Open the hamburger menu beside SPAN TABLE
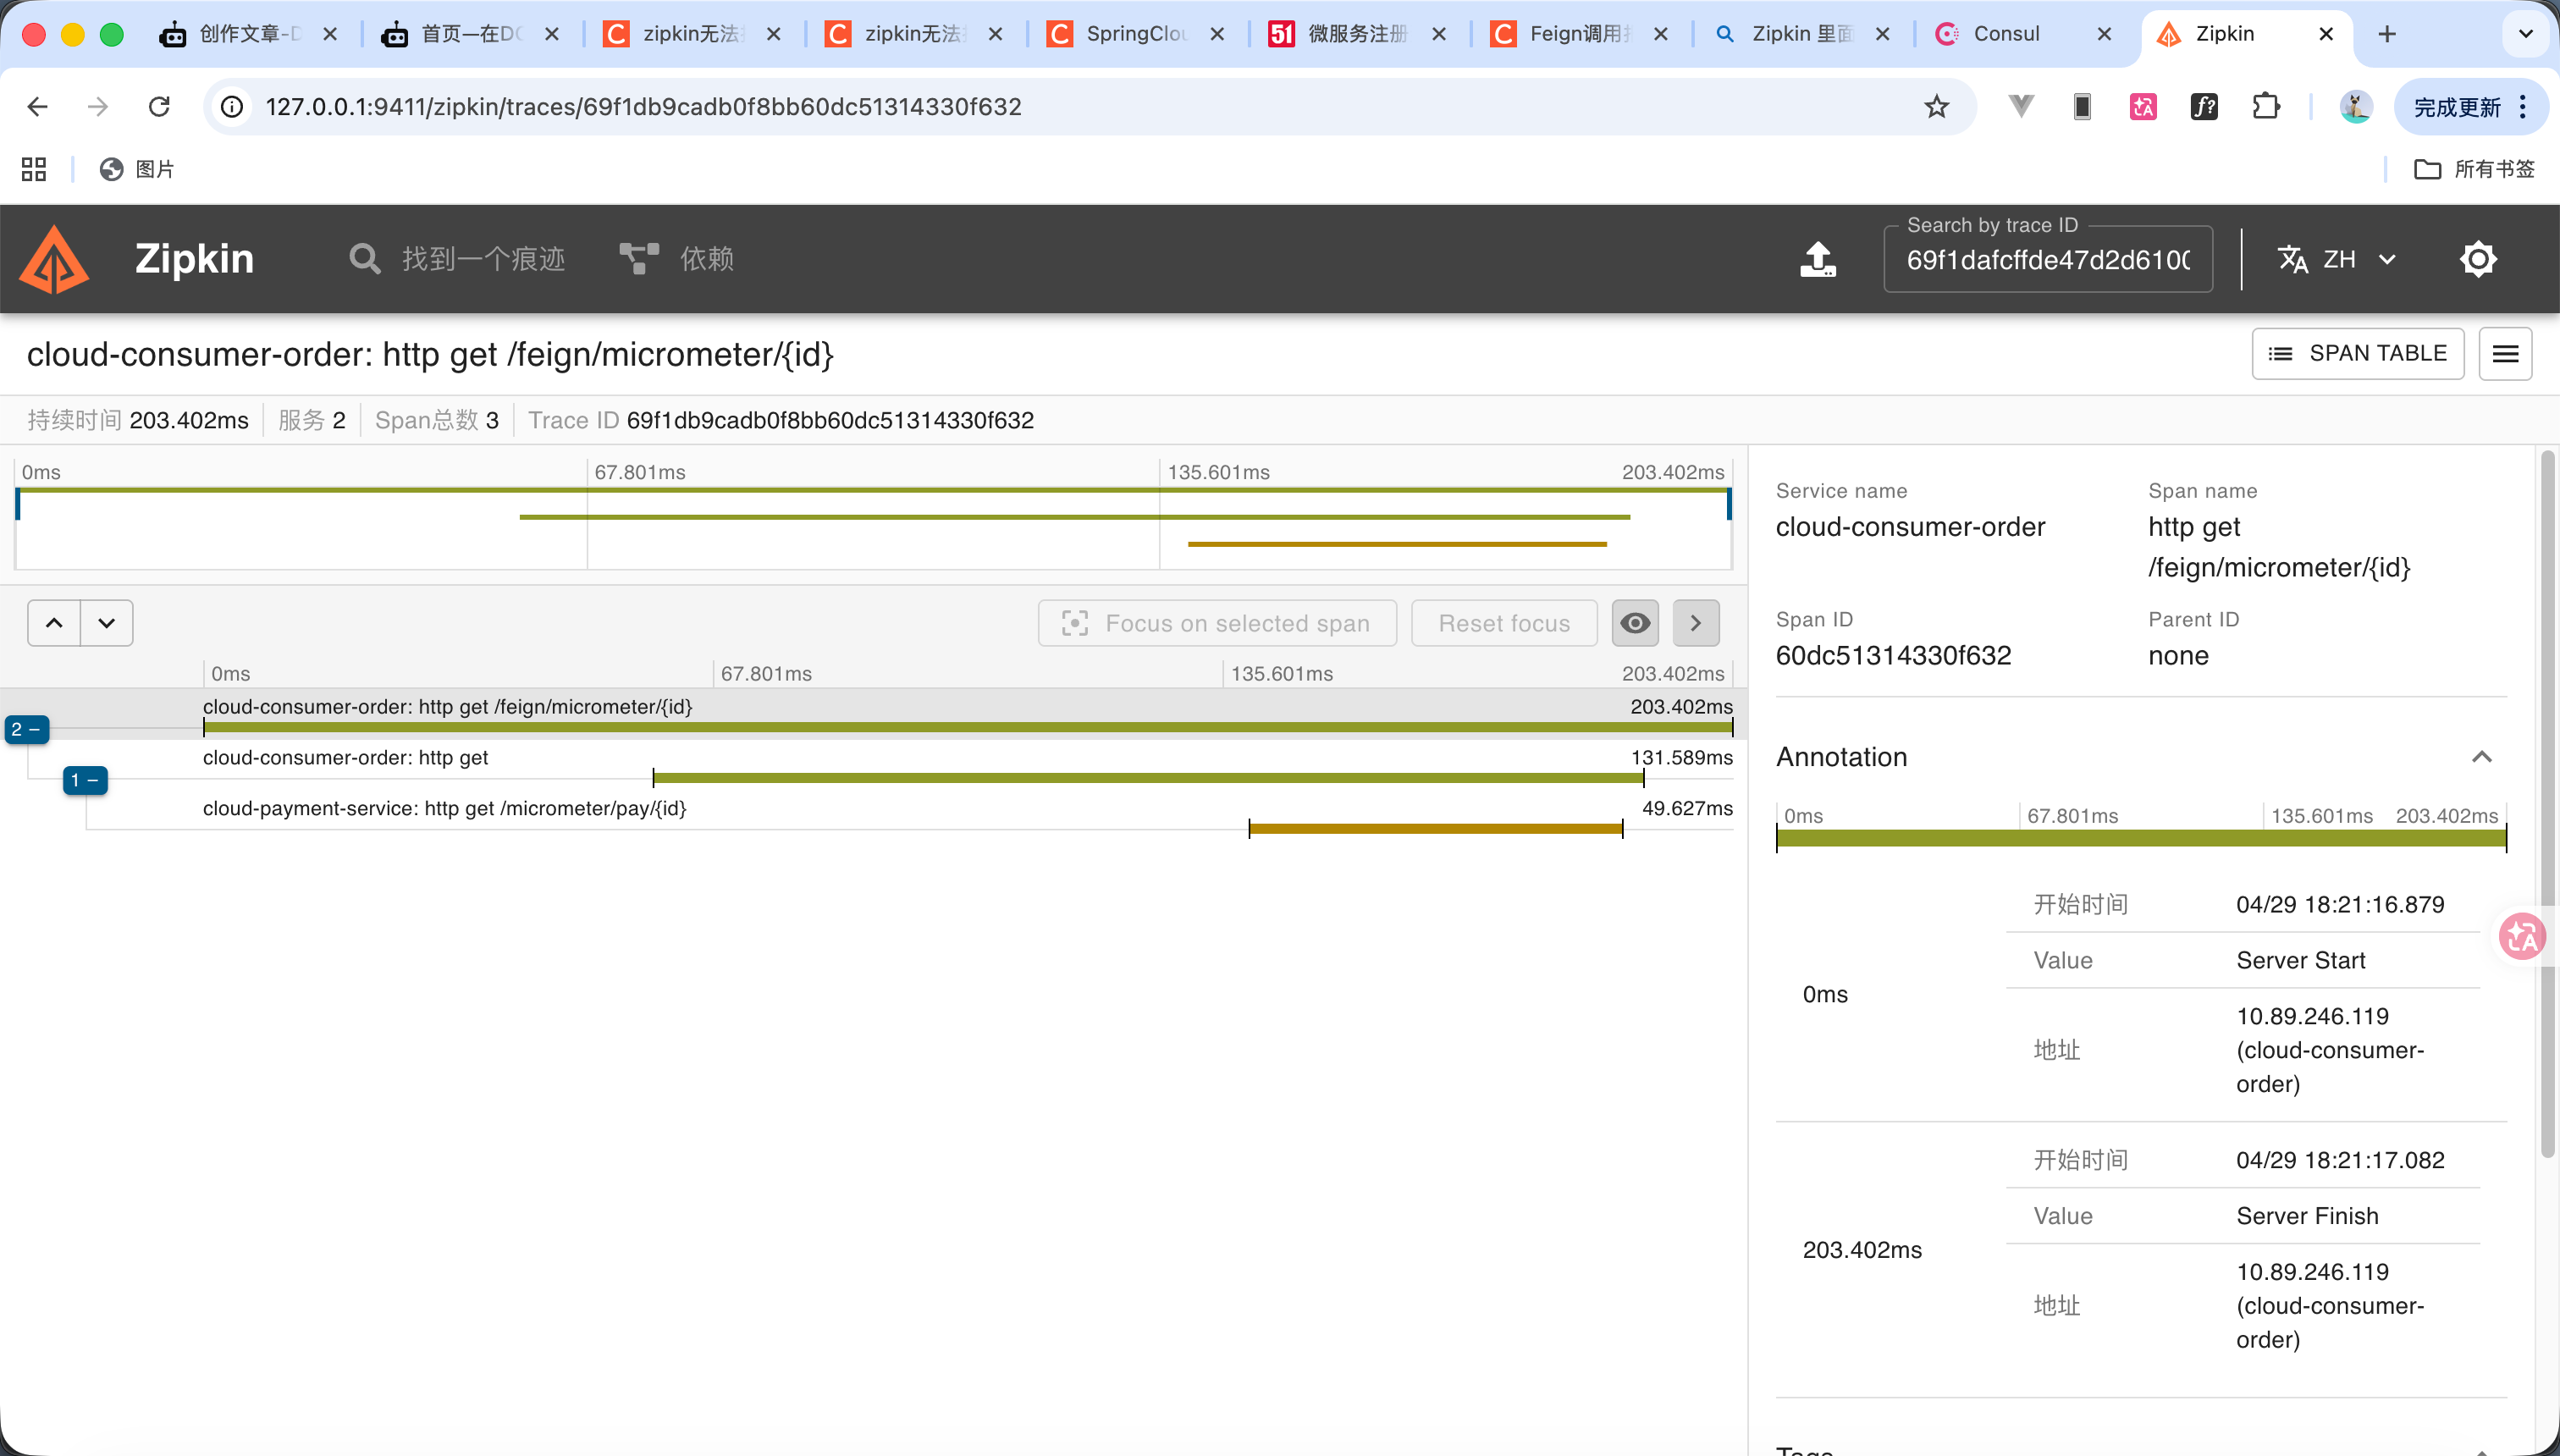The image size is (2560, 1456). click(x=2505, y=354)
